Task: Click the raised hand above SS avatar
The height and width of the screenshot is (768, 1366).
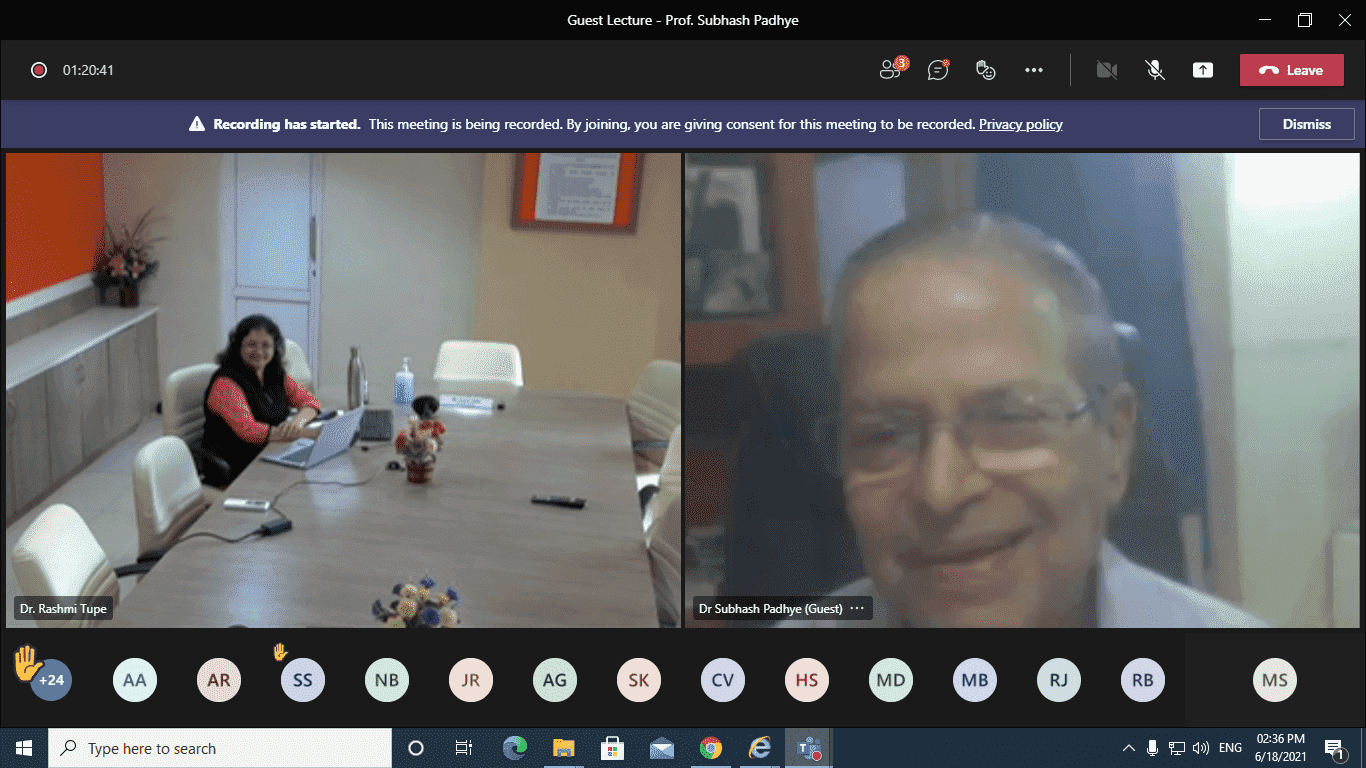Action: (280, 652)
